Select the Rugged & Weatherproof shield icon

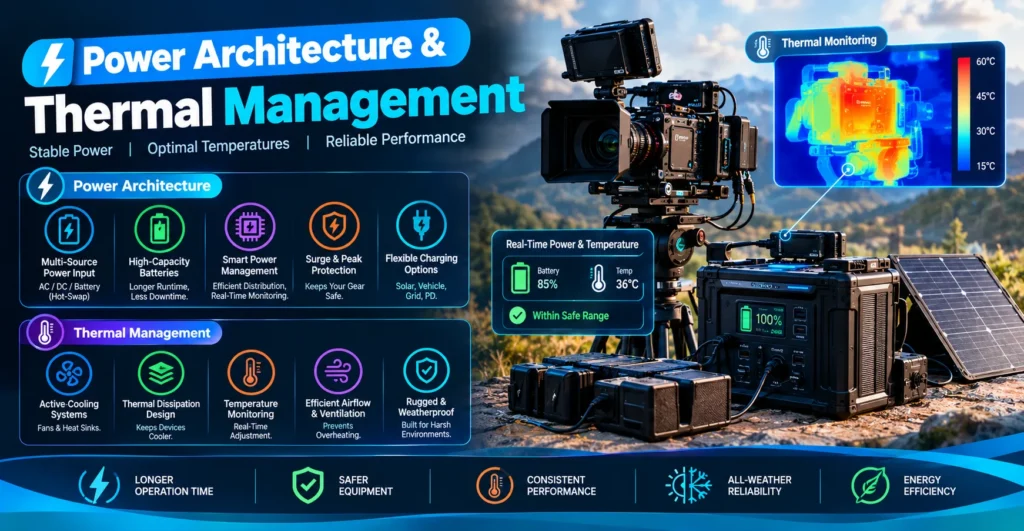pos(426,371)
